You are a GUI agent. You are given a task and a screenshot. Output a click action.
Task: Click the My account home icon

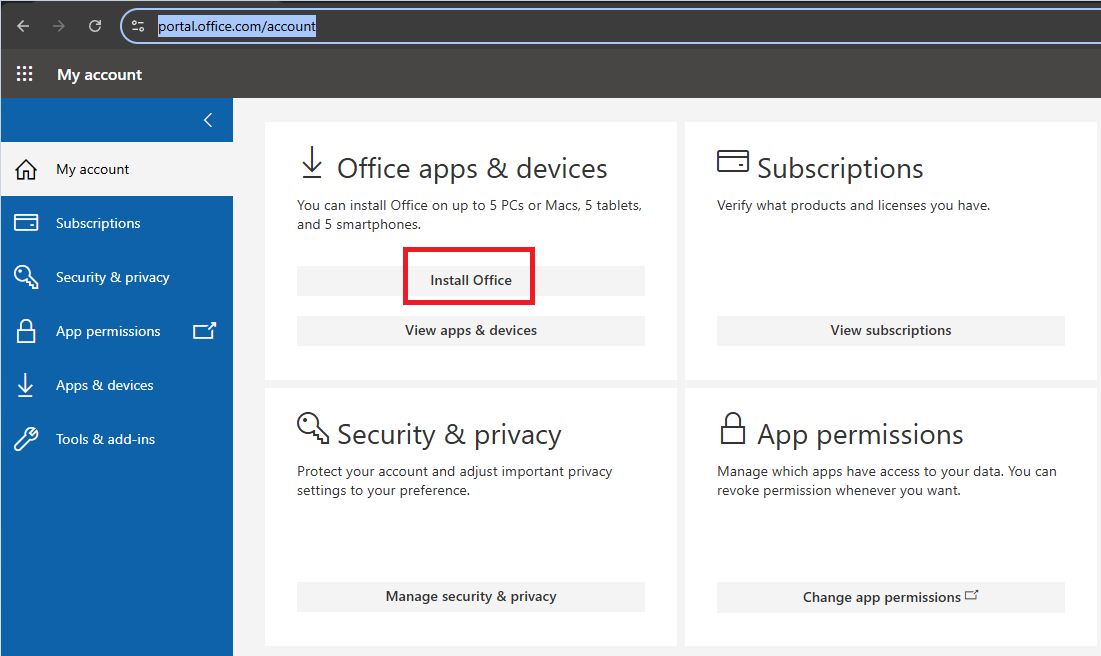[27, 170]
